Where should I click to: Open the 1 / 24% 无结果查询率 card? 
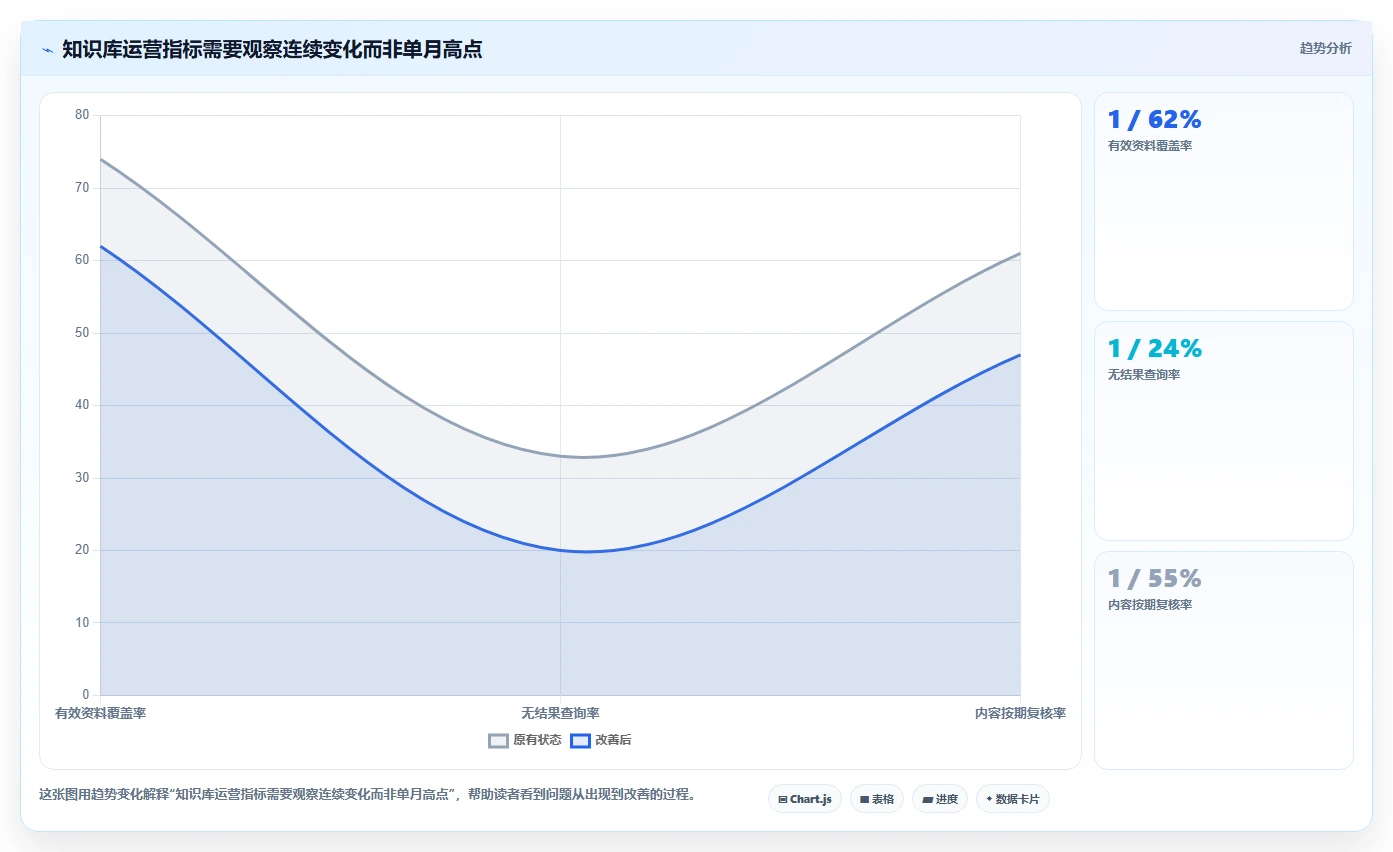[x=1224, y=431]
